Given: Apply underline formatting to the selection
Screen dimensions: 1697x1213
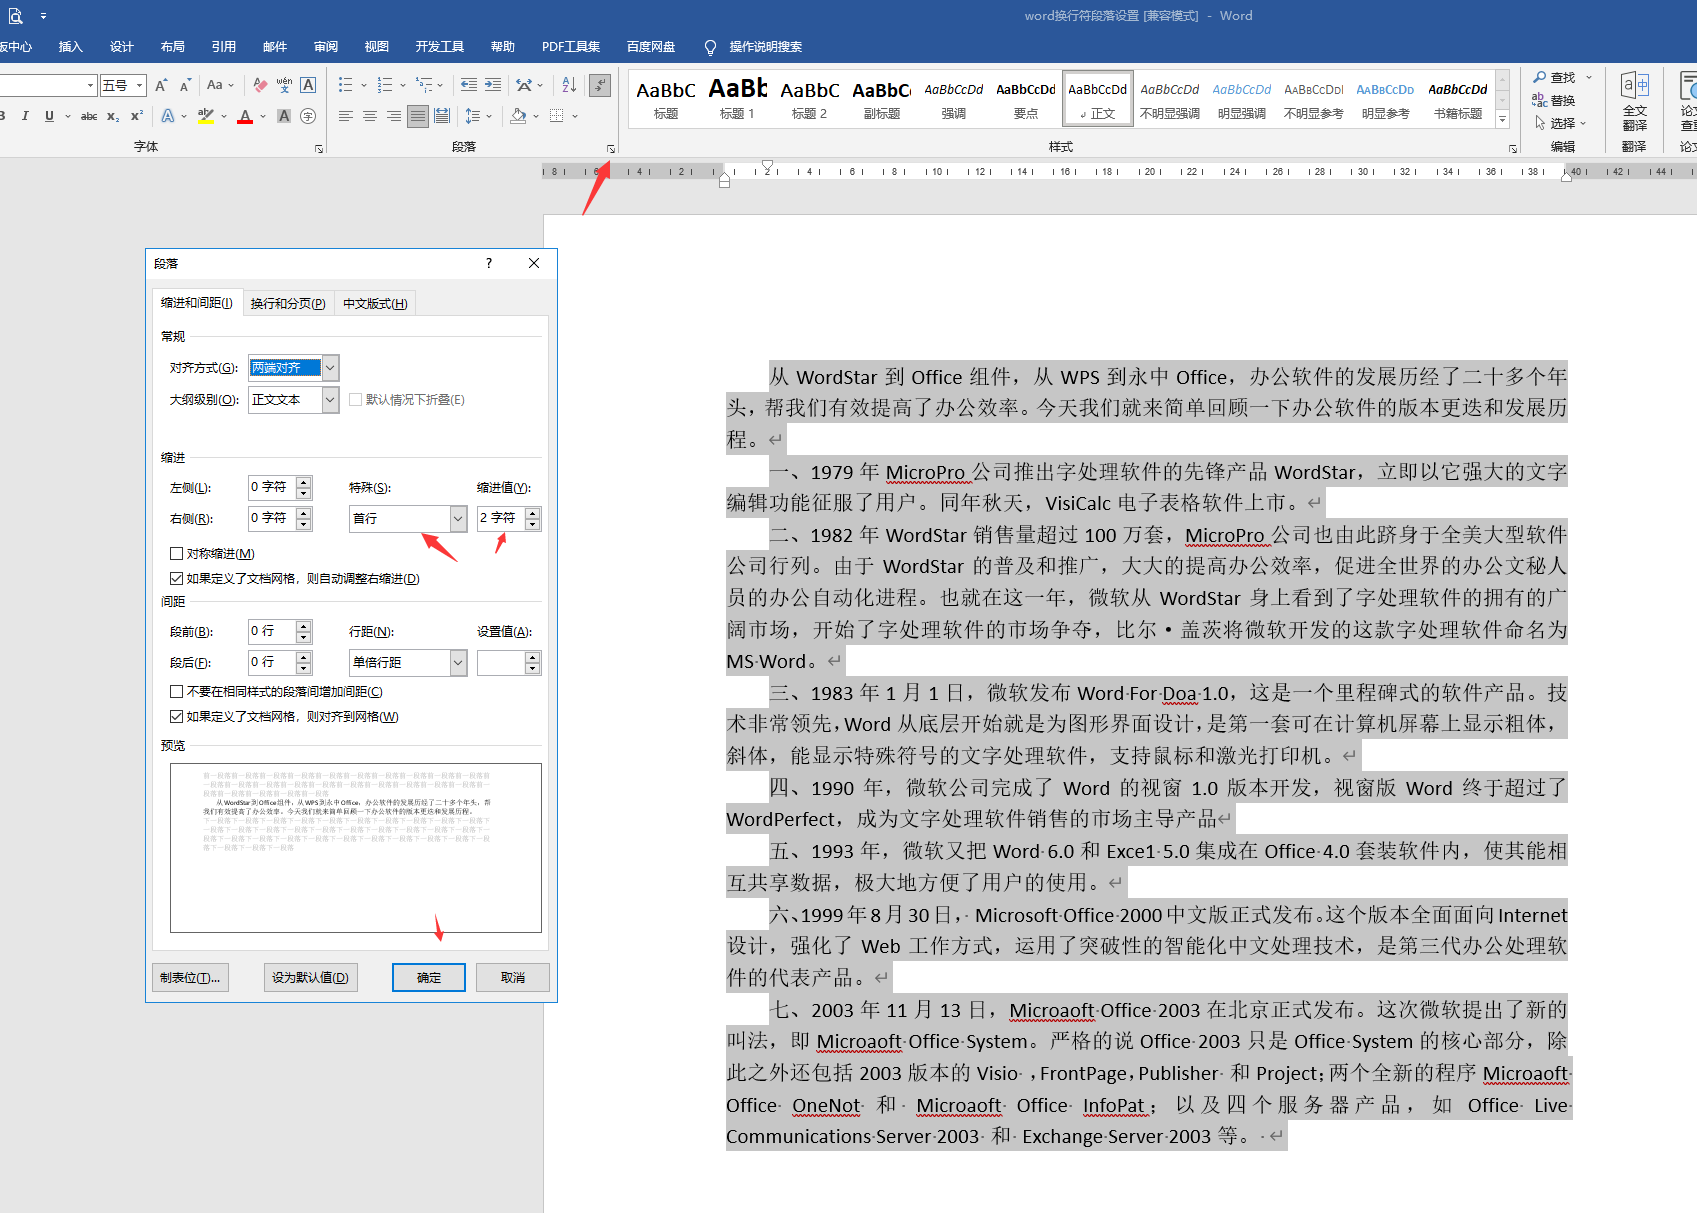Looking at the screenshot, I should click(x=49, y=116).
